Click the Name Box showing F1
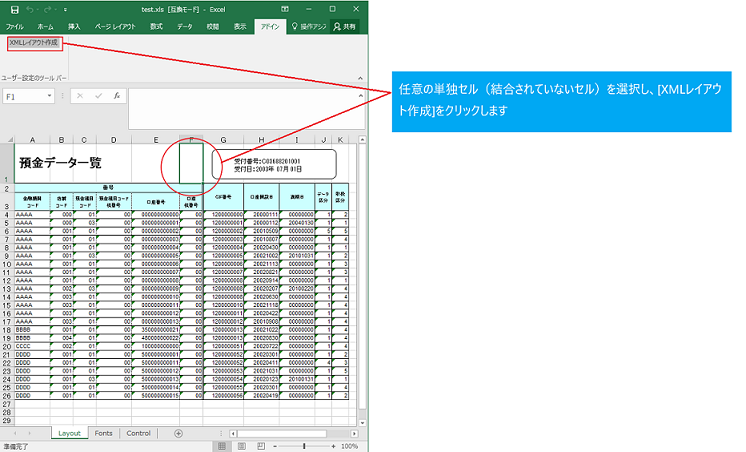The width and height of the screenshot is (746, 452). (25, 97)
